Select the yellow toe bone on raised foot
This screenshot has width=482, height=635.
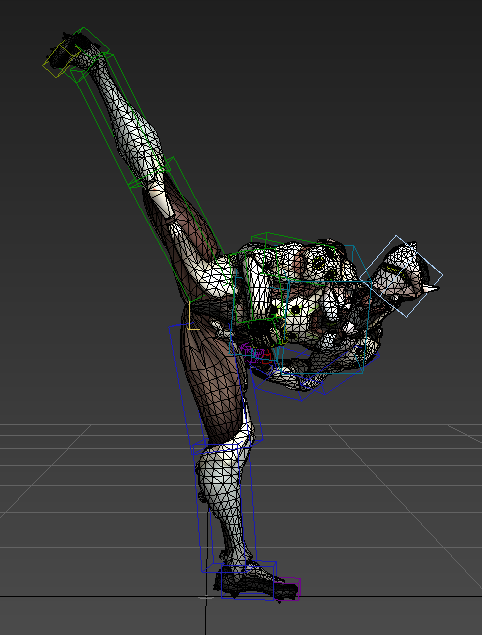tap(58, 62)
